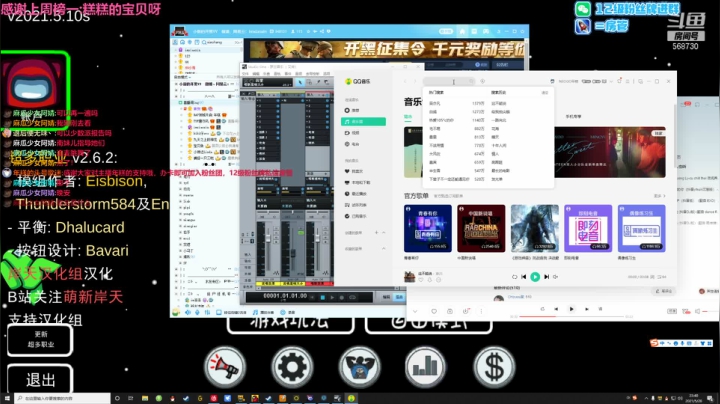The height and width of the screenshot is (404, 720).
Task: Open the 试听列表 item in QQ Music sidebar
Action: (x=355, y=205)
